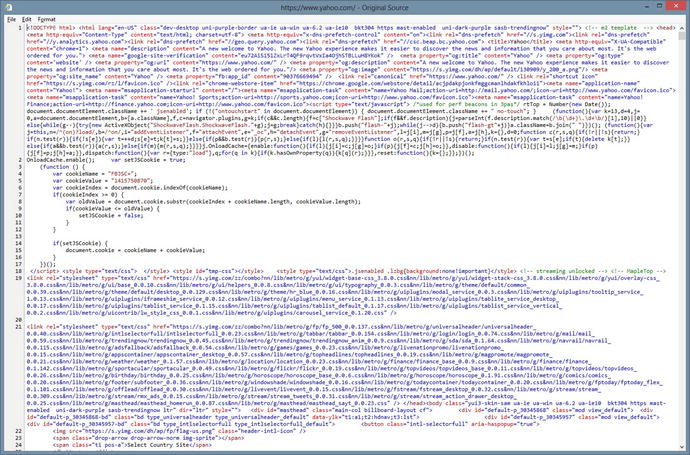690x455 pixels.
Task: Click line number 1 in the gutter
Action: click(19, 28)
